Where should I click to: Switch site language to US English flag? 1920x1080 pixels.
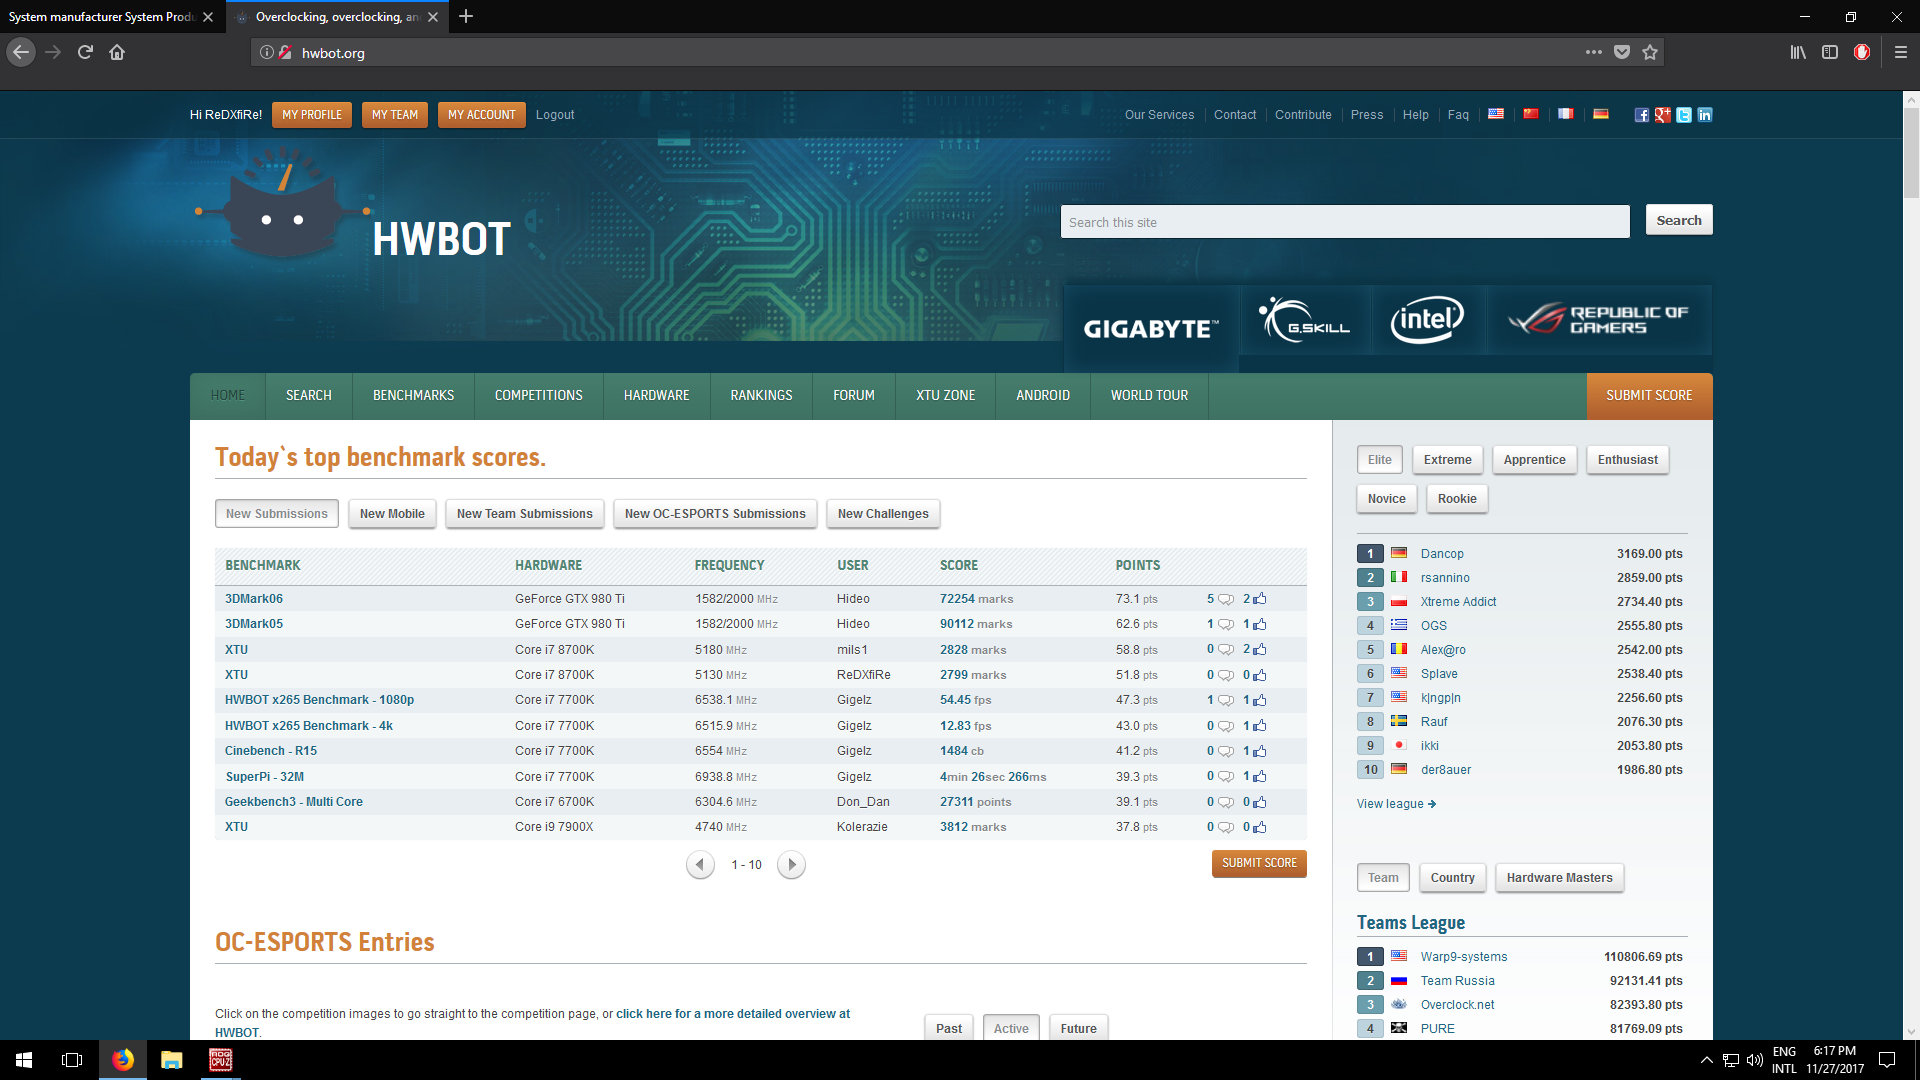1496,114
